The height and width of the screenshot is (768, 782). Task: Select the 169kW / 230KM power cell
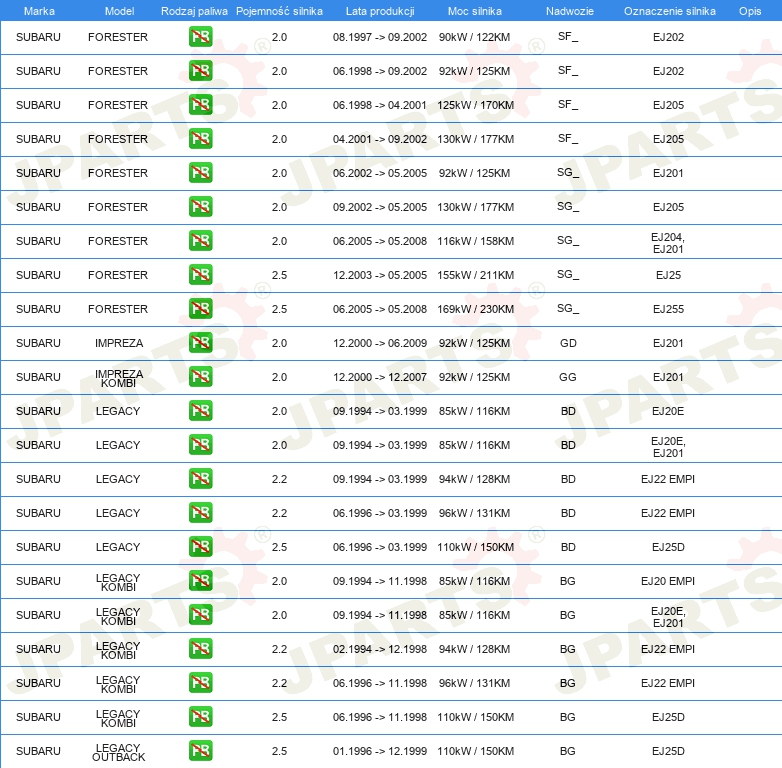point(475,309)
